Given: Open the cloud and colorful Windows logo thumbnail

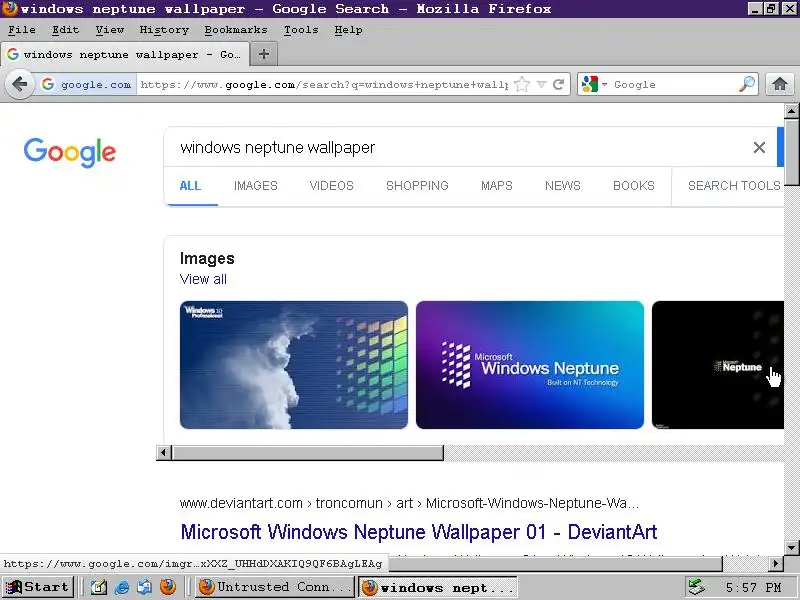Looking at the screenshot, I should 294,365.
